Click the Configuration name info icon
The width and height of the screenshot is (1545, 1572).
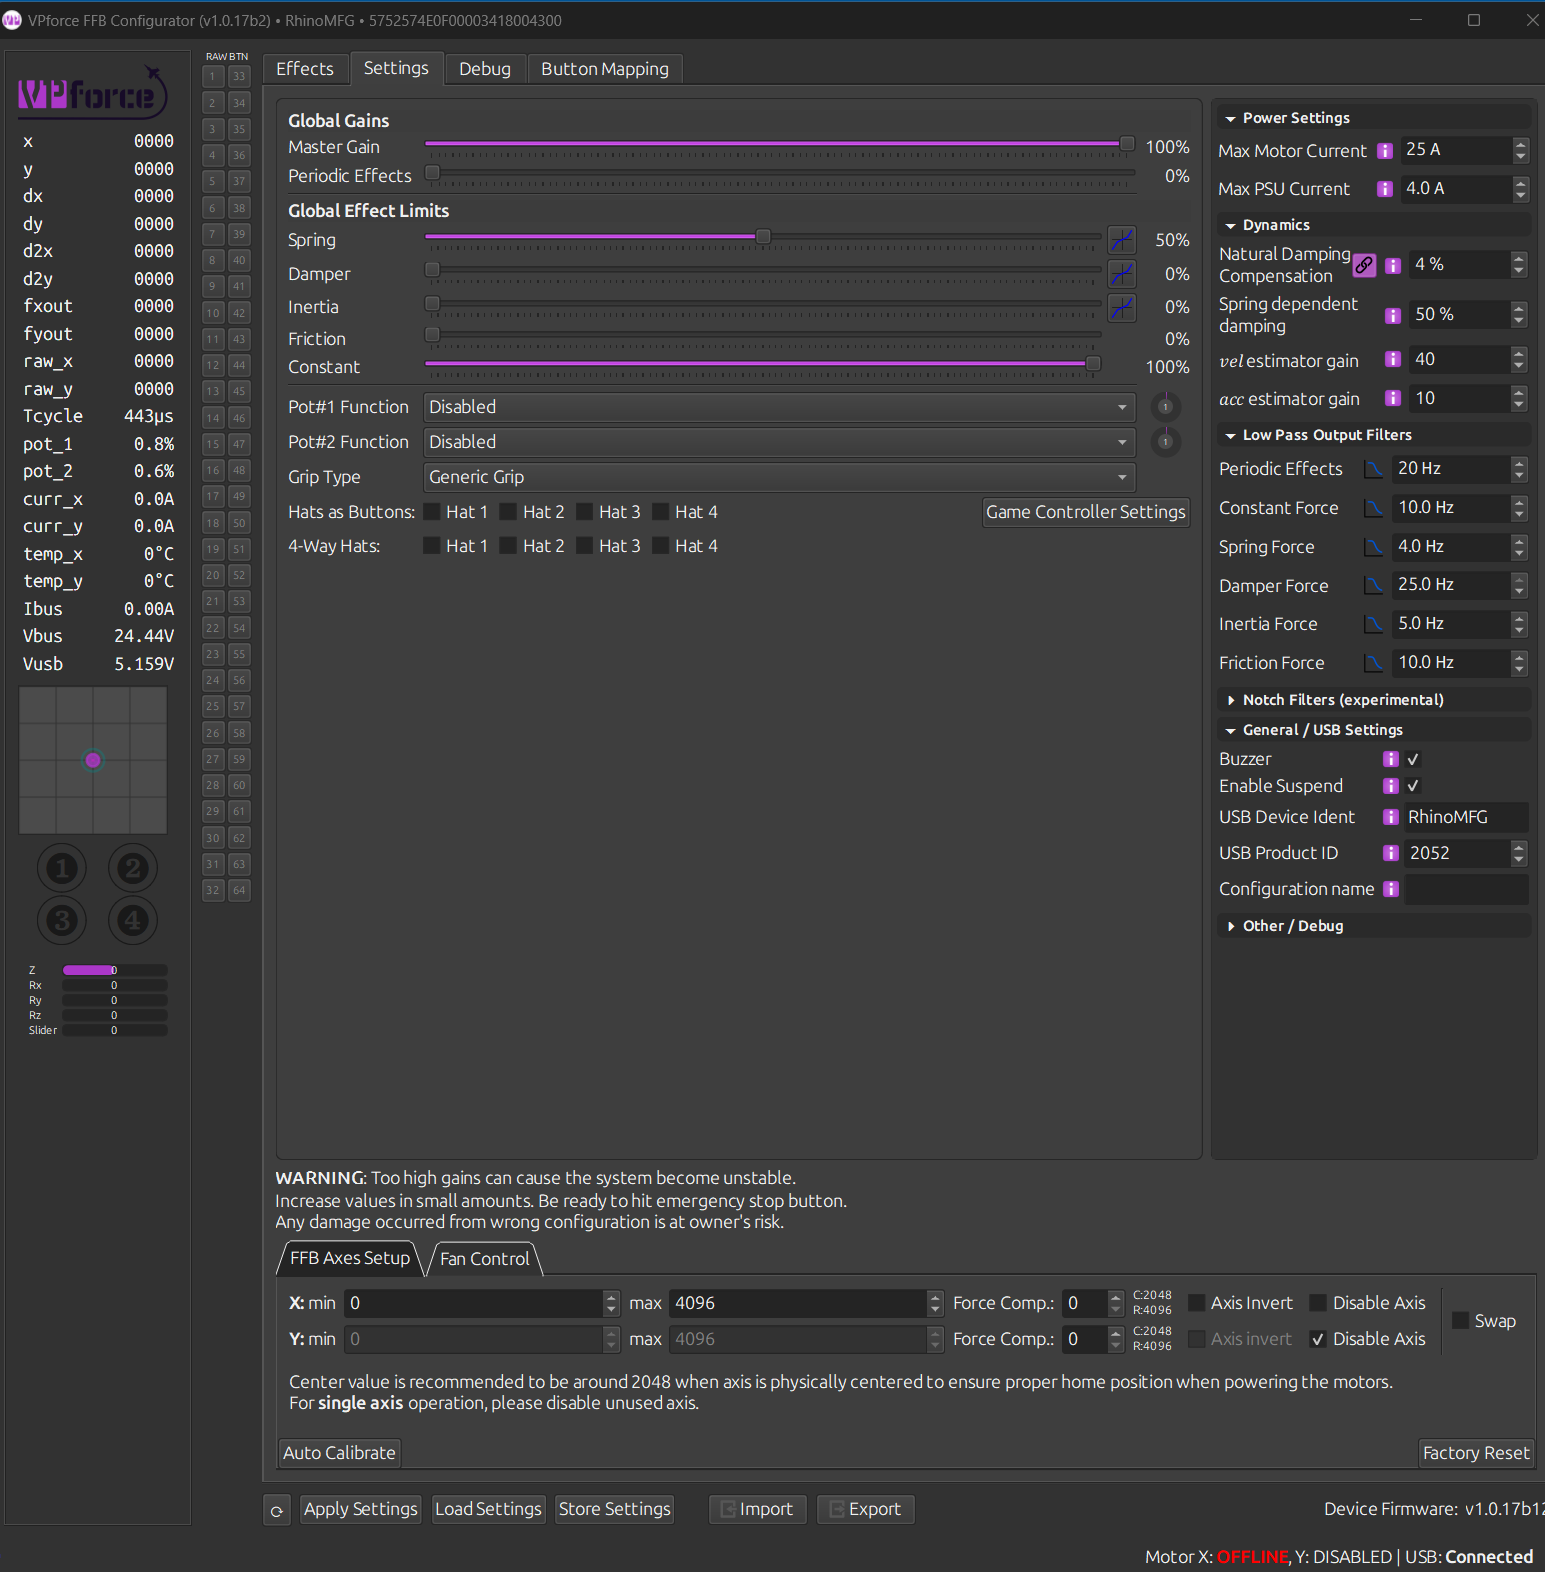1391,889
